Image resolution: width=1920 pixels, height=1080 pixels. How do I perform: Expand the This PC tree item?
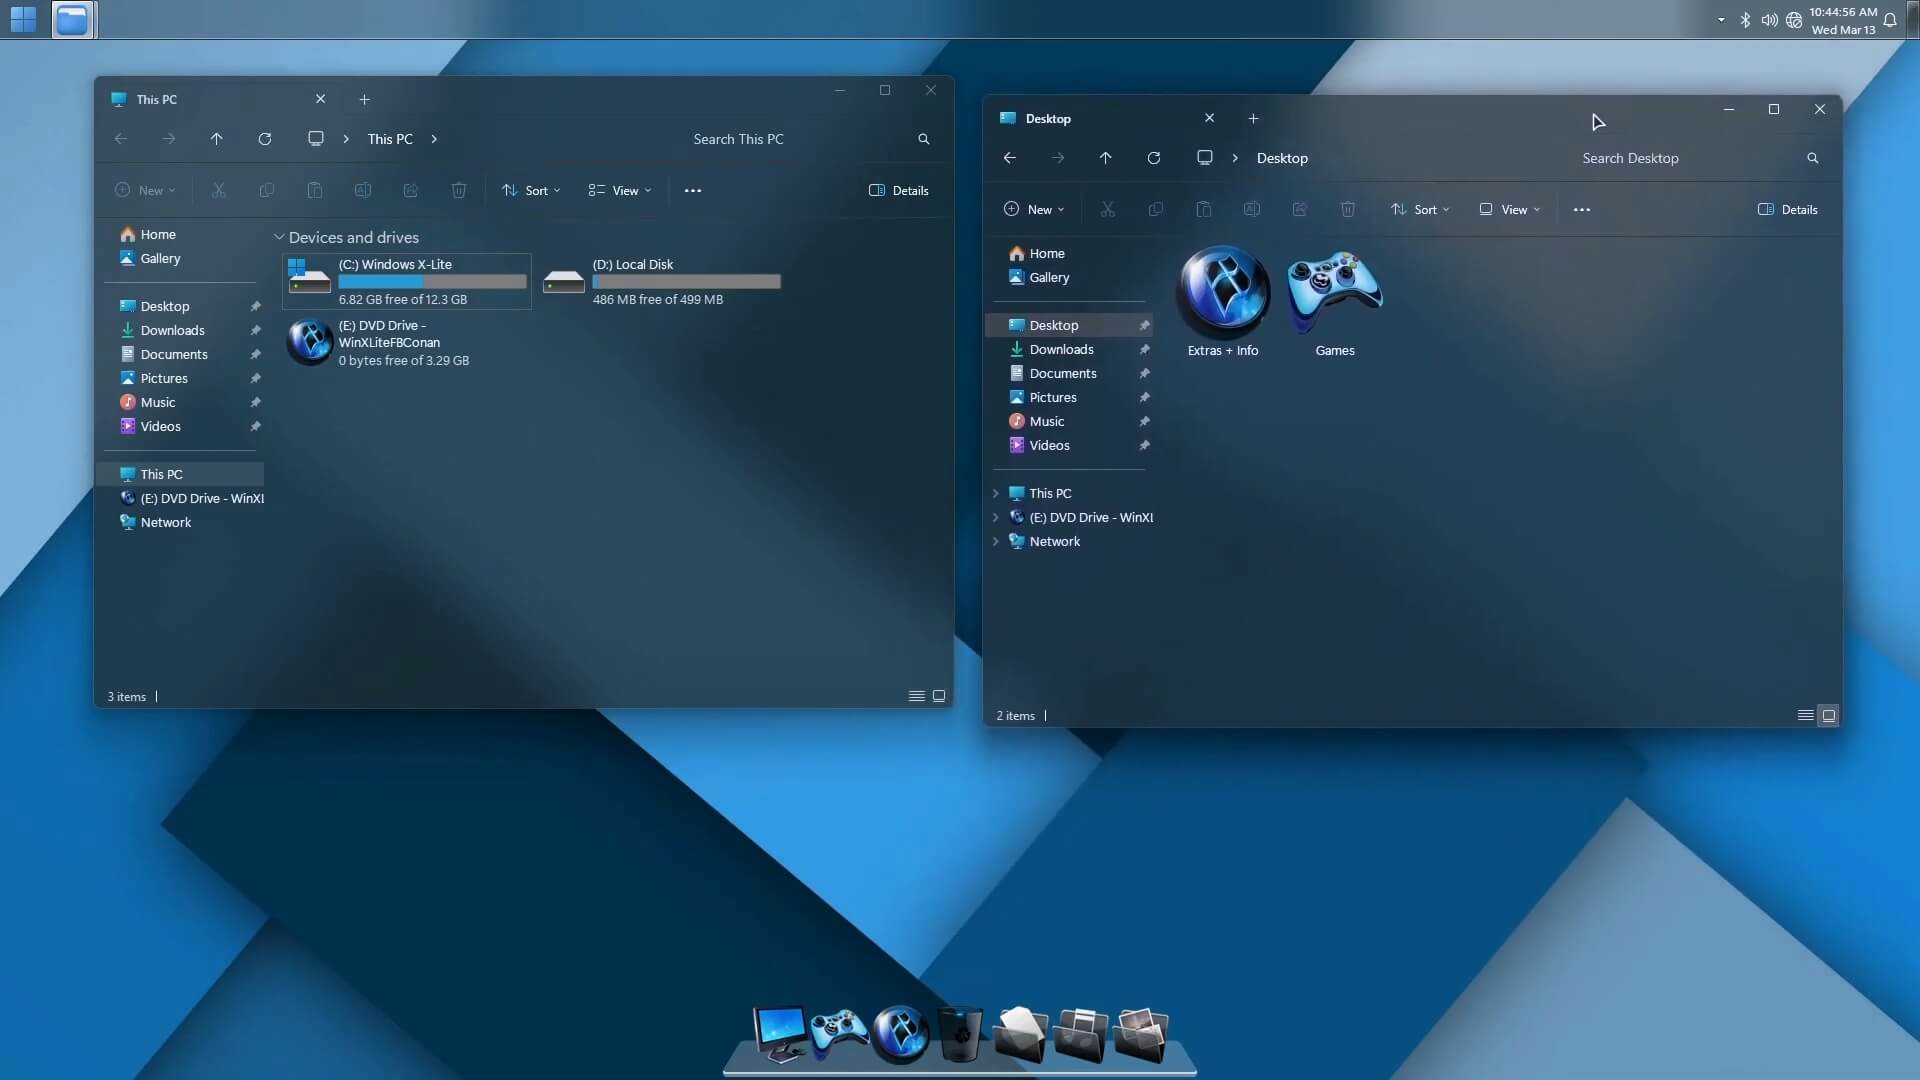(997, 492)
